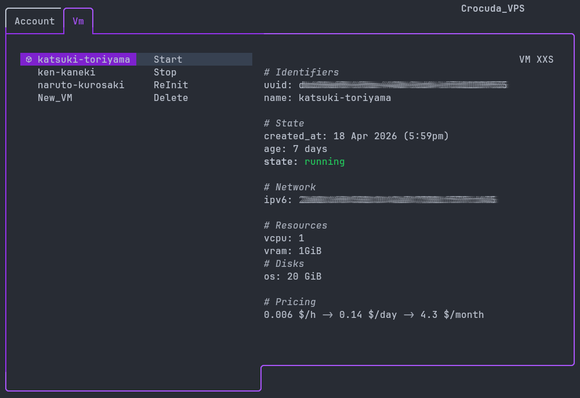
Task: Switch to the Account tab
Action: point(34,21)
